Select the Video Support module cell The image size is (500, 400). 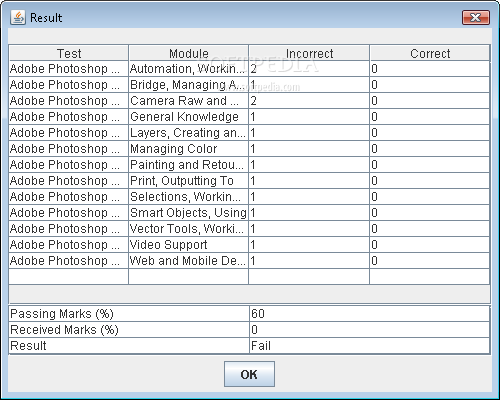(189, 245)
